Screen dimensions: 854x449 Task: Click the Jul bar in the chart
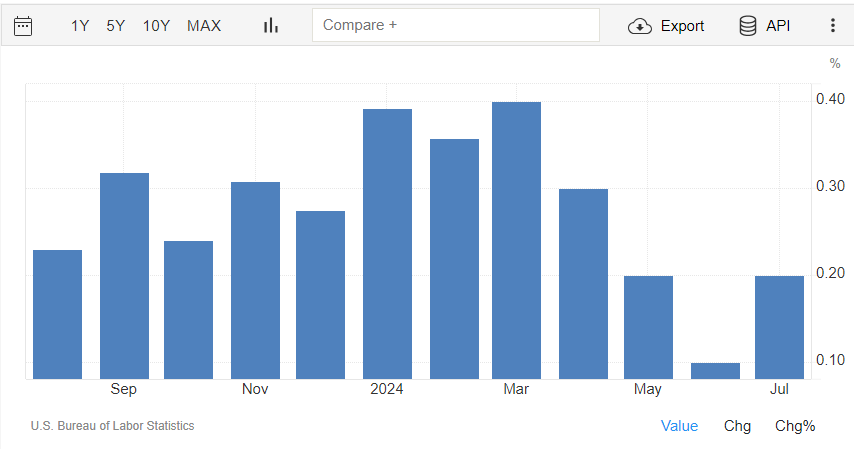click(779, 327)
